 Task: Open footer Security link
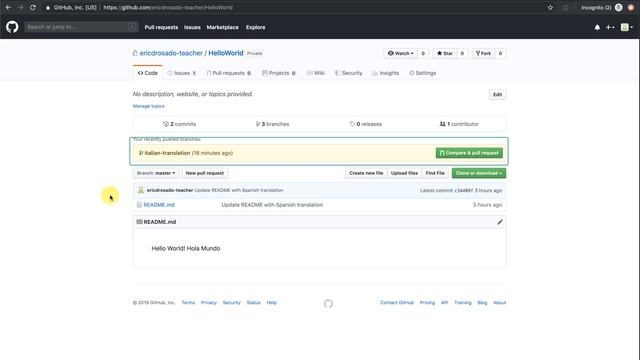[231, 303]
